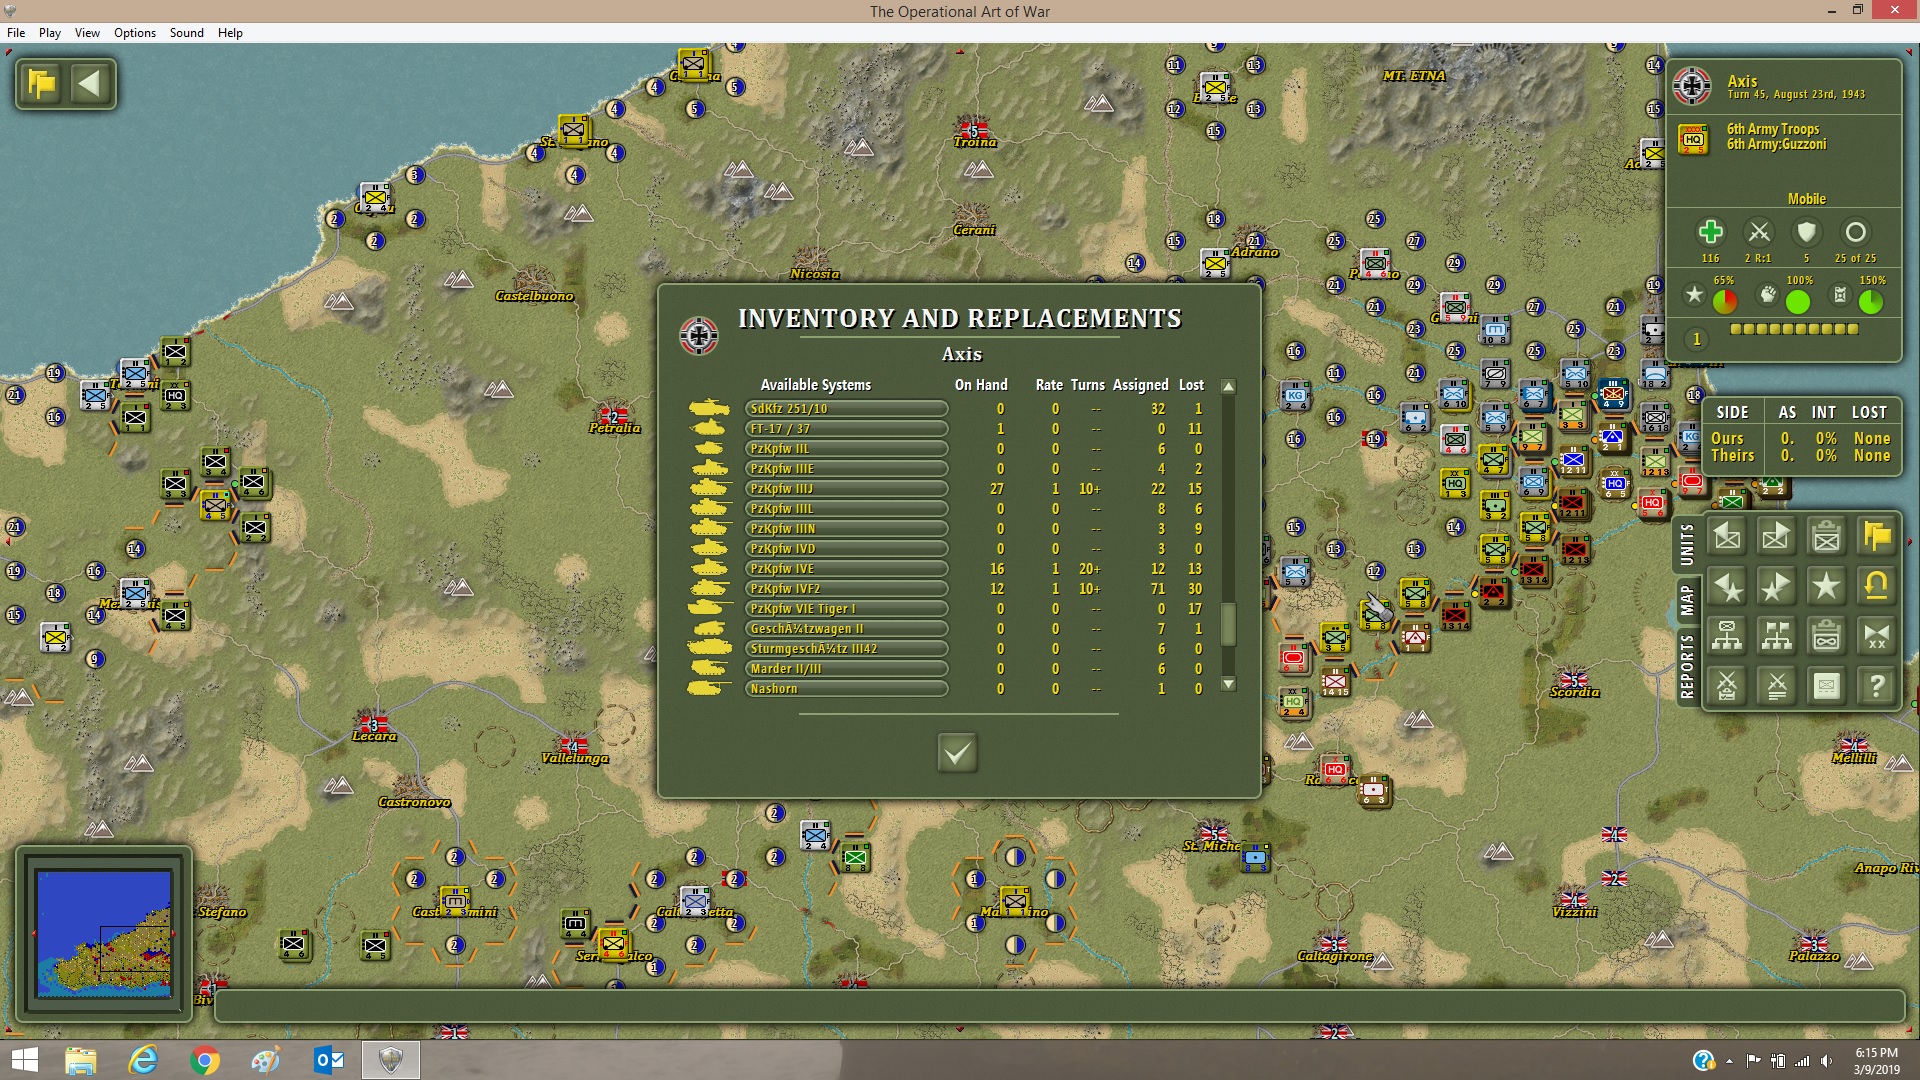Click the shield defense icon
Screen dimensions: 1920x1080
point(1806,232)
